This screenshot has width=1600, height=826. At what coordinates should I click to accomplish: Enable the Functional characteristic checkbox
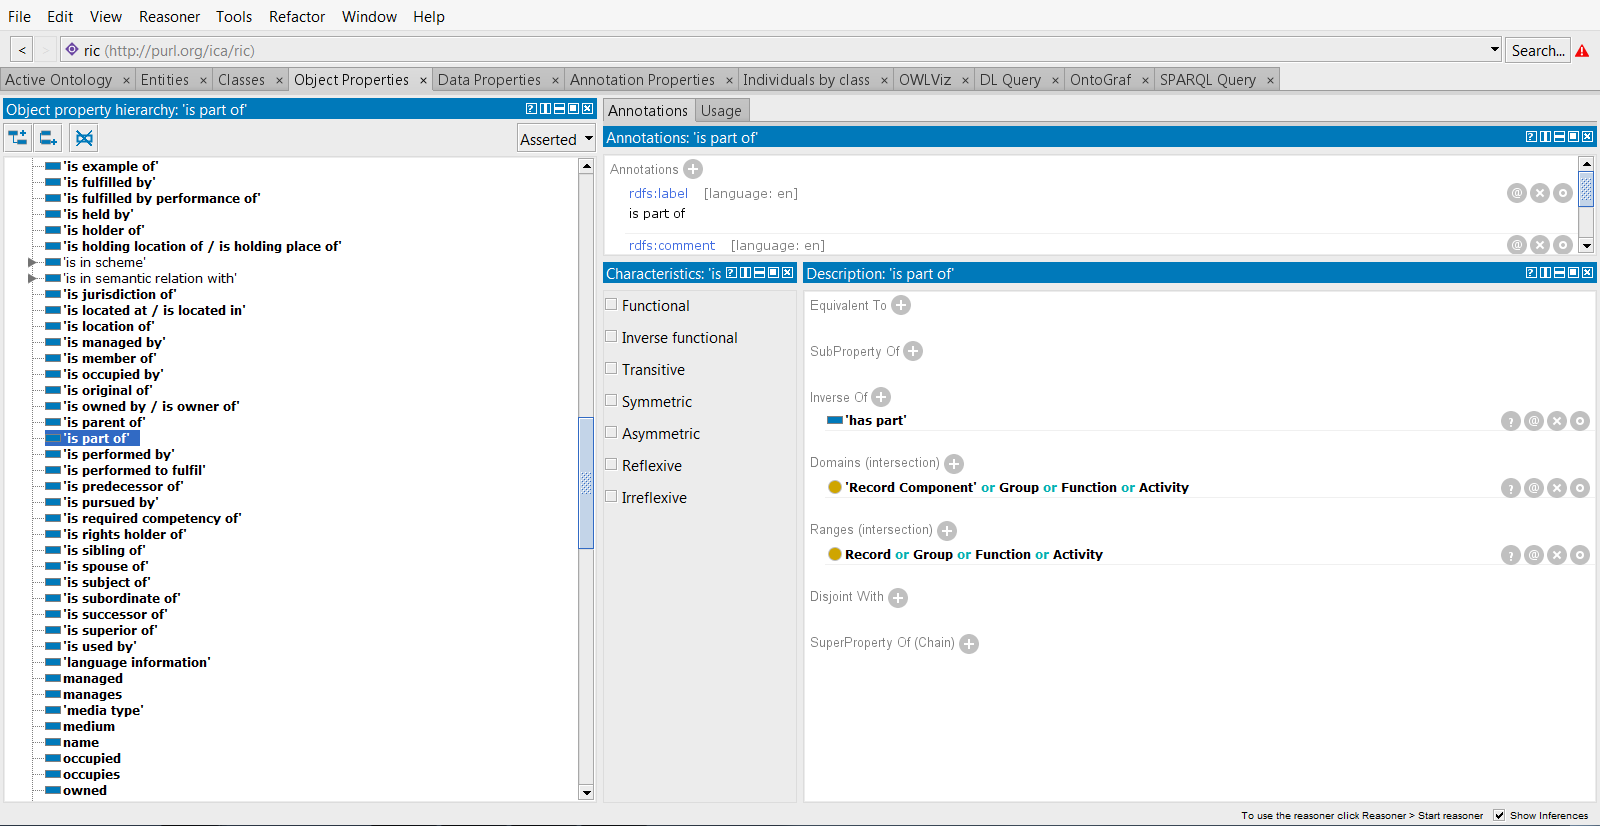pos(611,305)
